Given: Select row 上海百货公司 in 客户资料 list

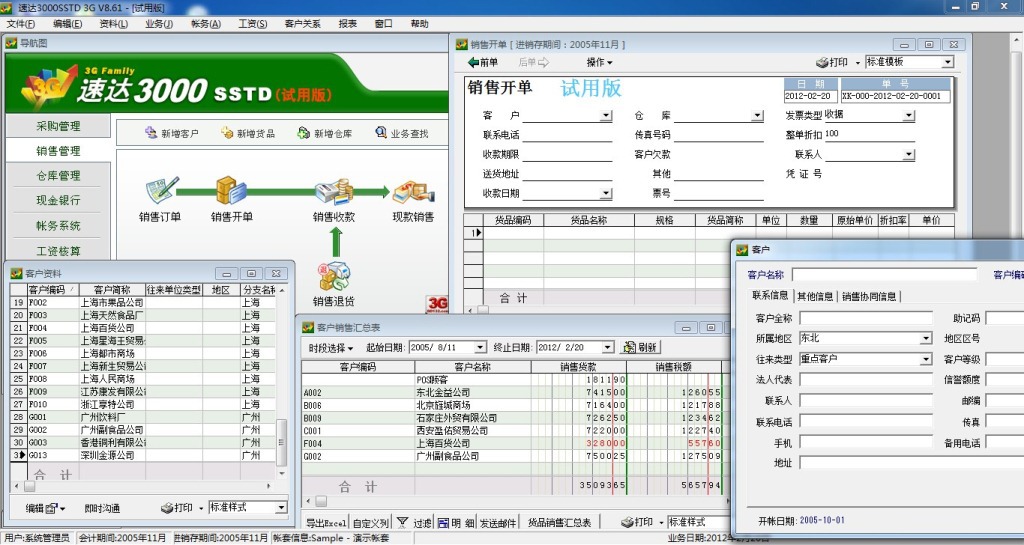Looking at the screenshot, I should click(143, 328).
